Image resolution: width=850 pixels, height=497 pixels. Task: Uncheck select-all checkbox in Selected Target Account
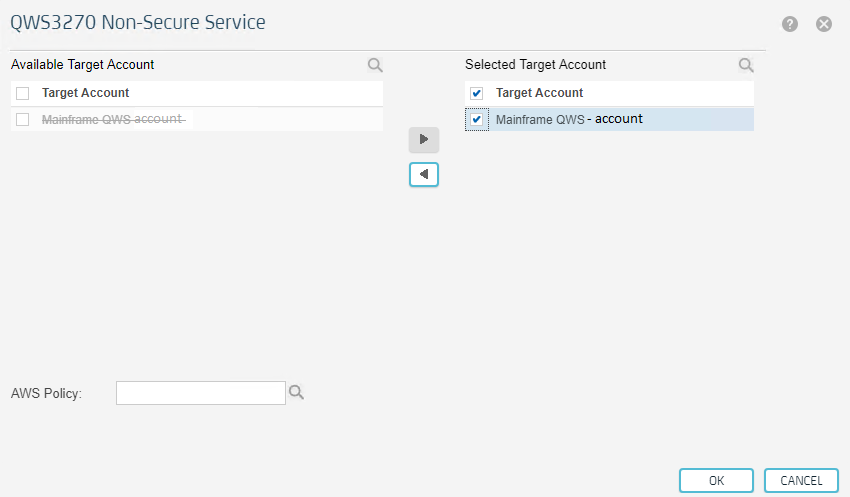[477, 94]
